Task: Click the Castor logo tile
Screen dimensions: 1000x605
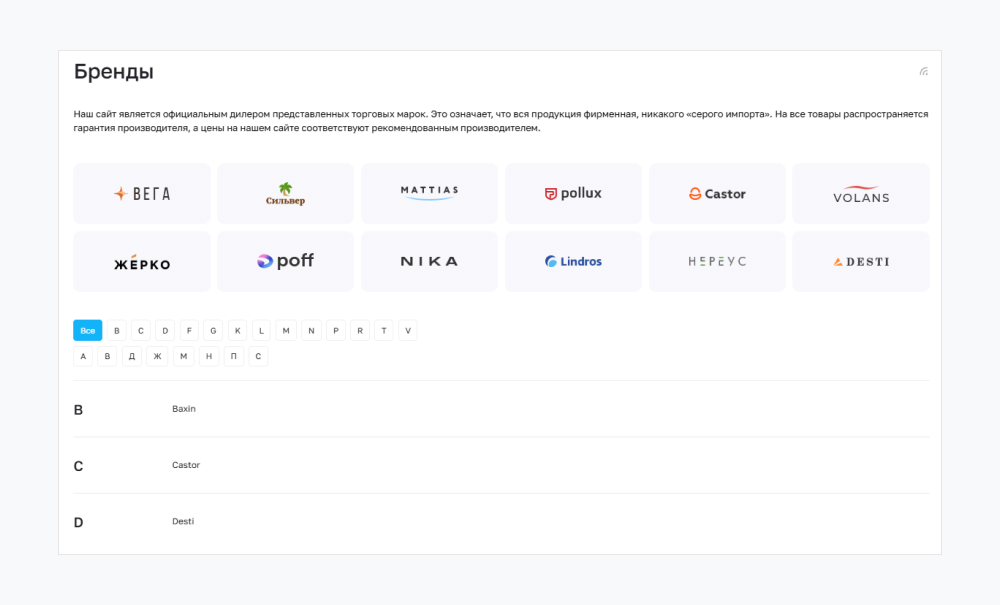Action: (x=717, y=194)
